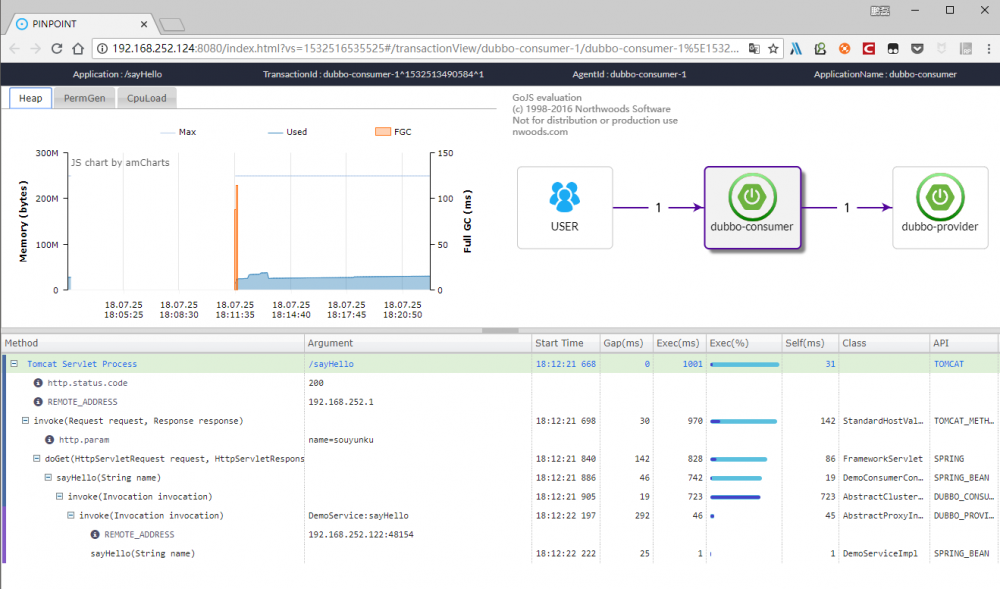This screenshot has width=1000, height=589.
Task: Toggle the FGC series in legend
Action: click(393, 132)
